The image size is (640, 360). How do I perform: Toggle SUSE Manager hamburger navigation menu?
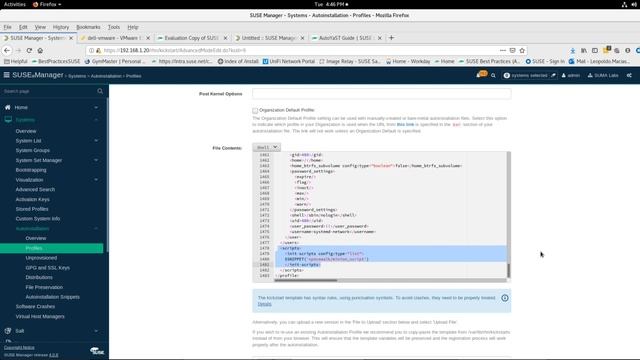(x=7, y=75)
